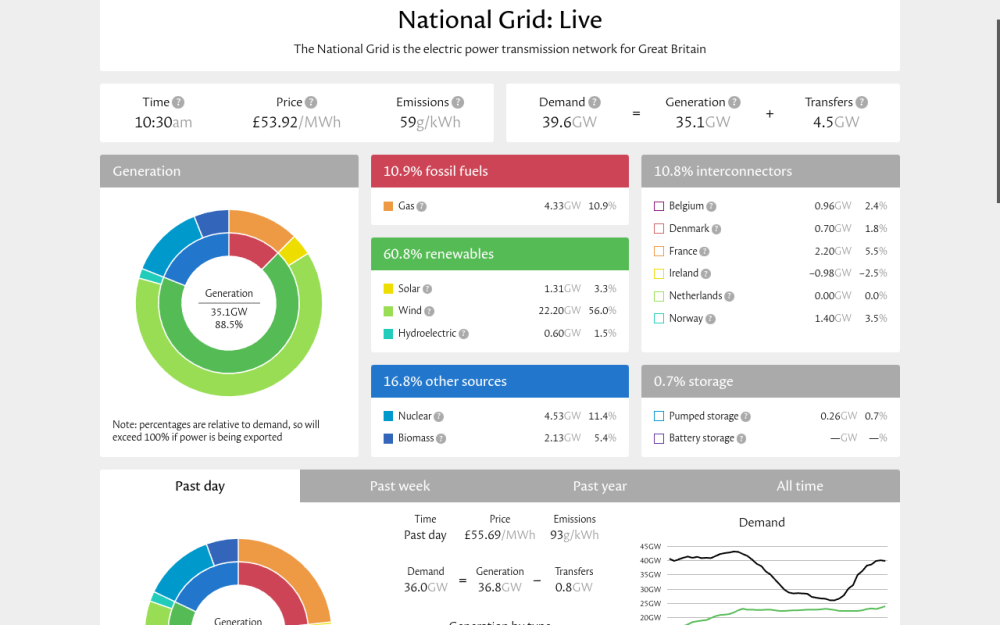Click the 60.8% renewables header
Image resolution: width=1000 pixels, height=625 pixels.
tap(500, 254)
